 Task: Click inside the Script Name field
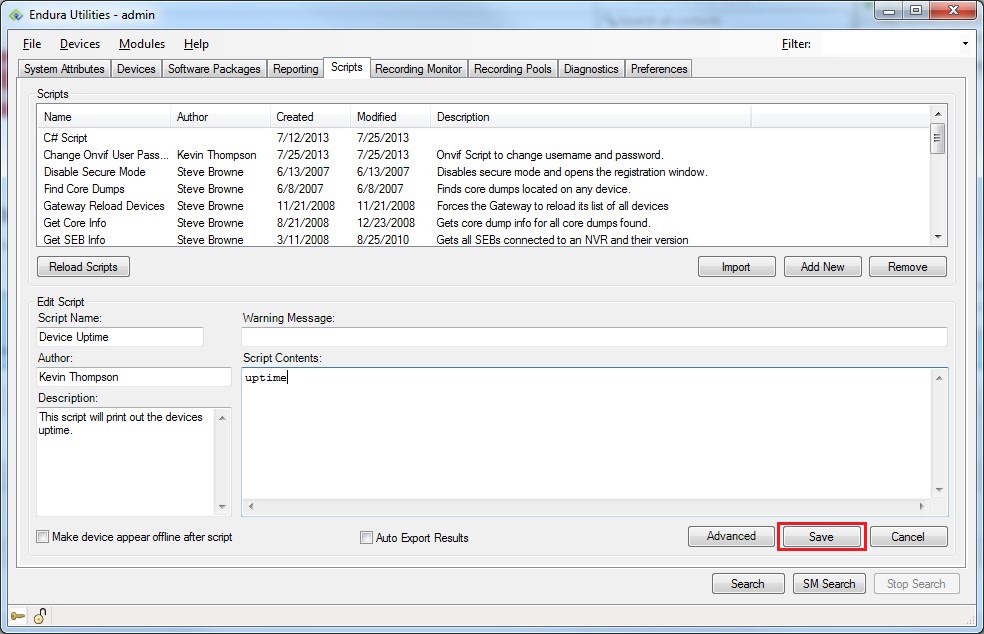click(119, 337)
